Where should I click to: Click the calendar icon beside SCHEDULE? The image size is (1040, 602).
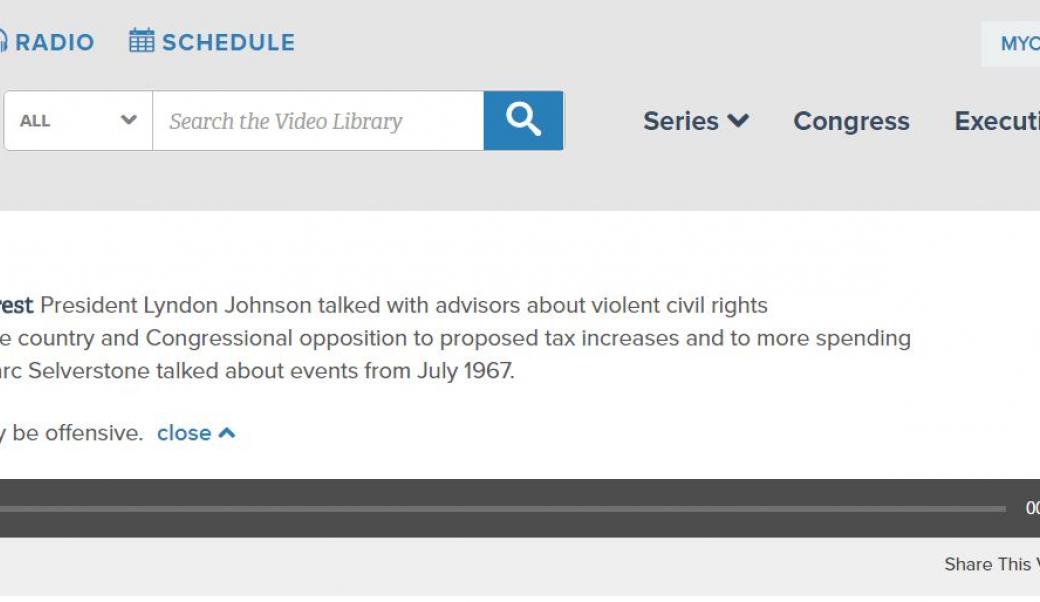pyautogui.click(x=142, y=42)
